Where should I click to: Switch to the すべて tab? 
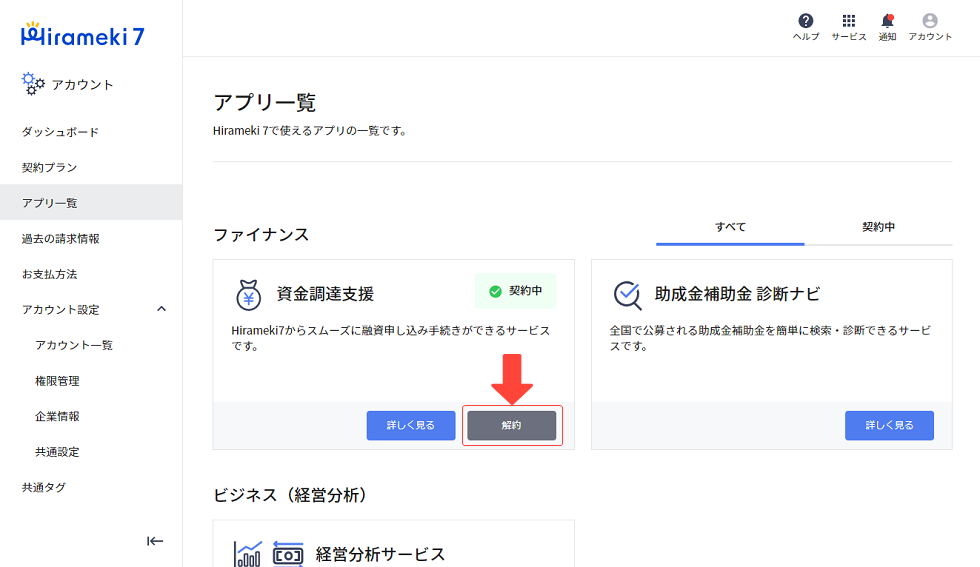click(x=730, y=228)
